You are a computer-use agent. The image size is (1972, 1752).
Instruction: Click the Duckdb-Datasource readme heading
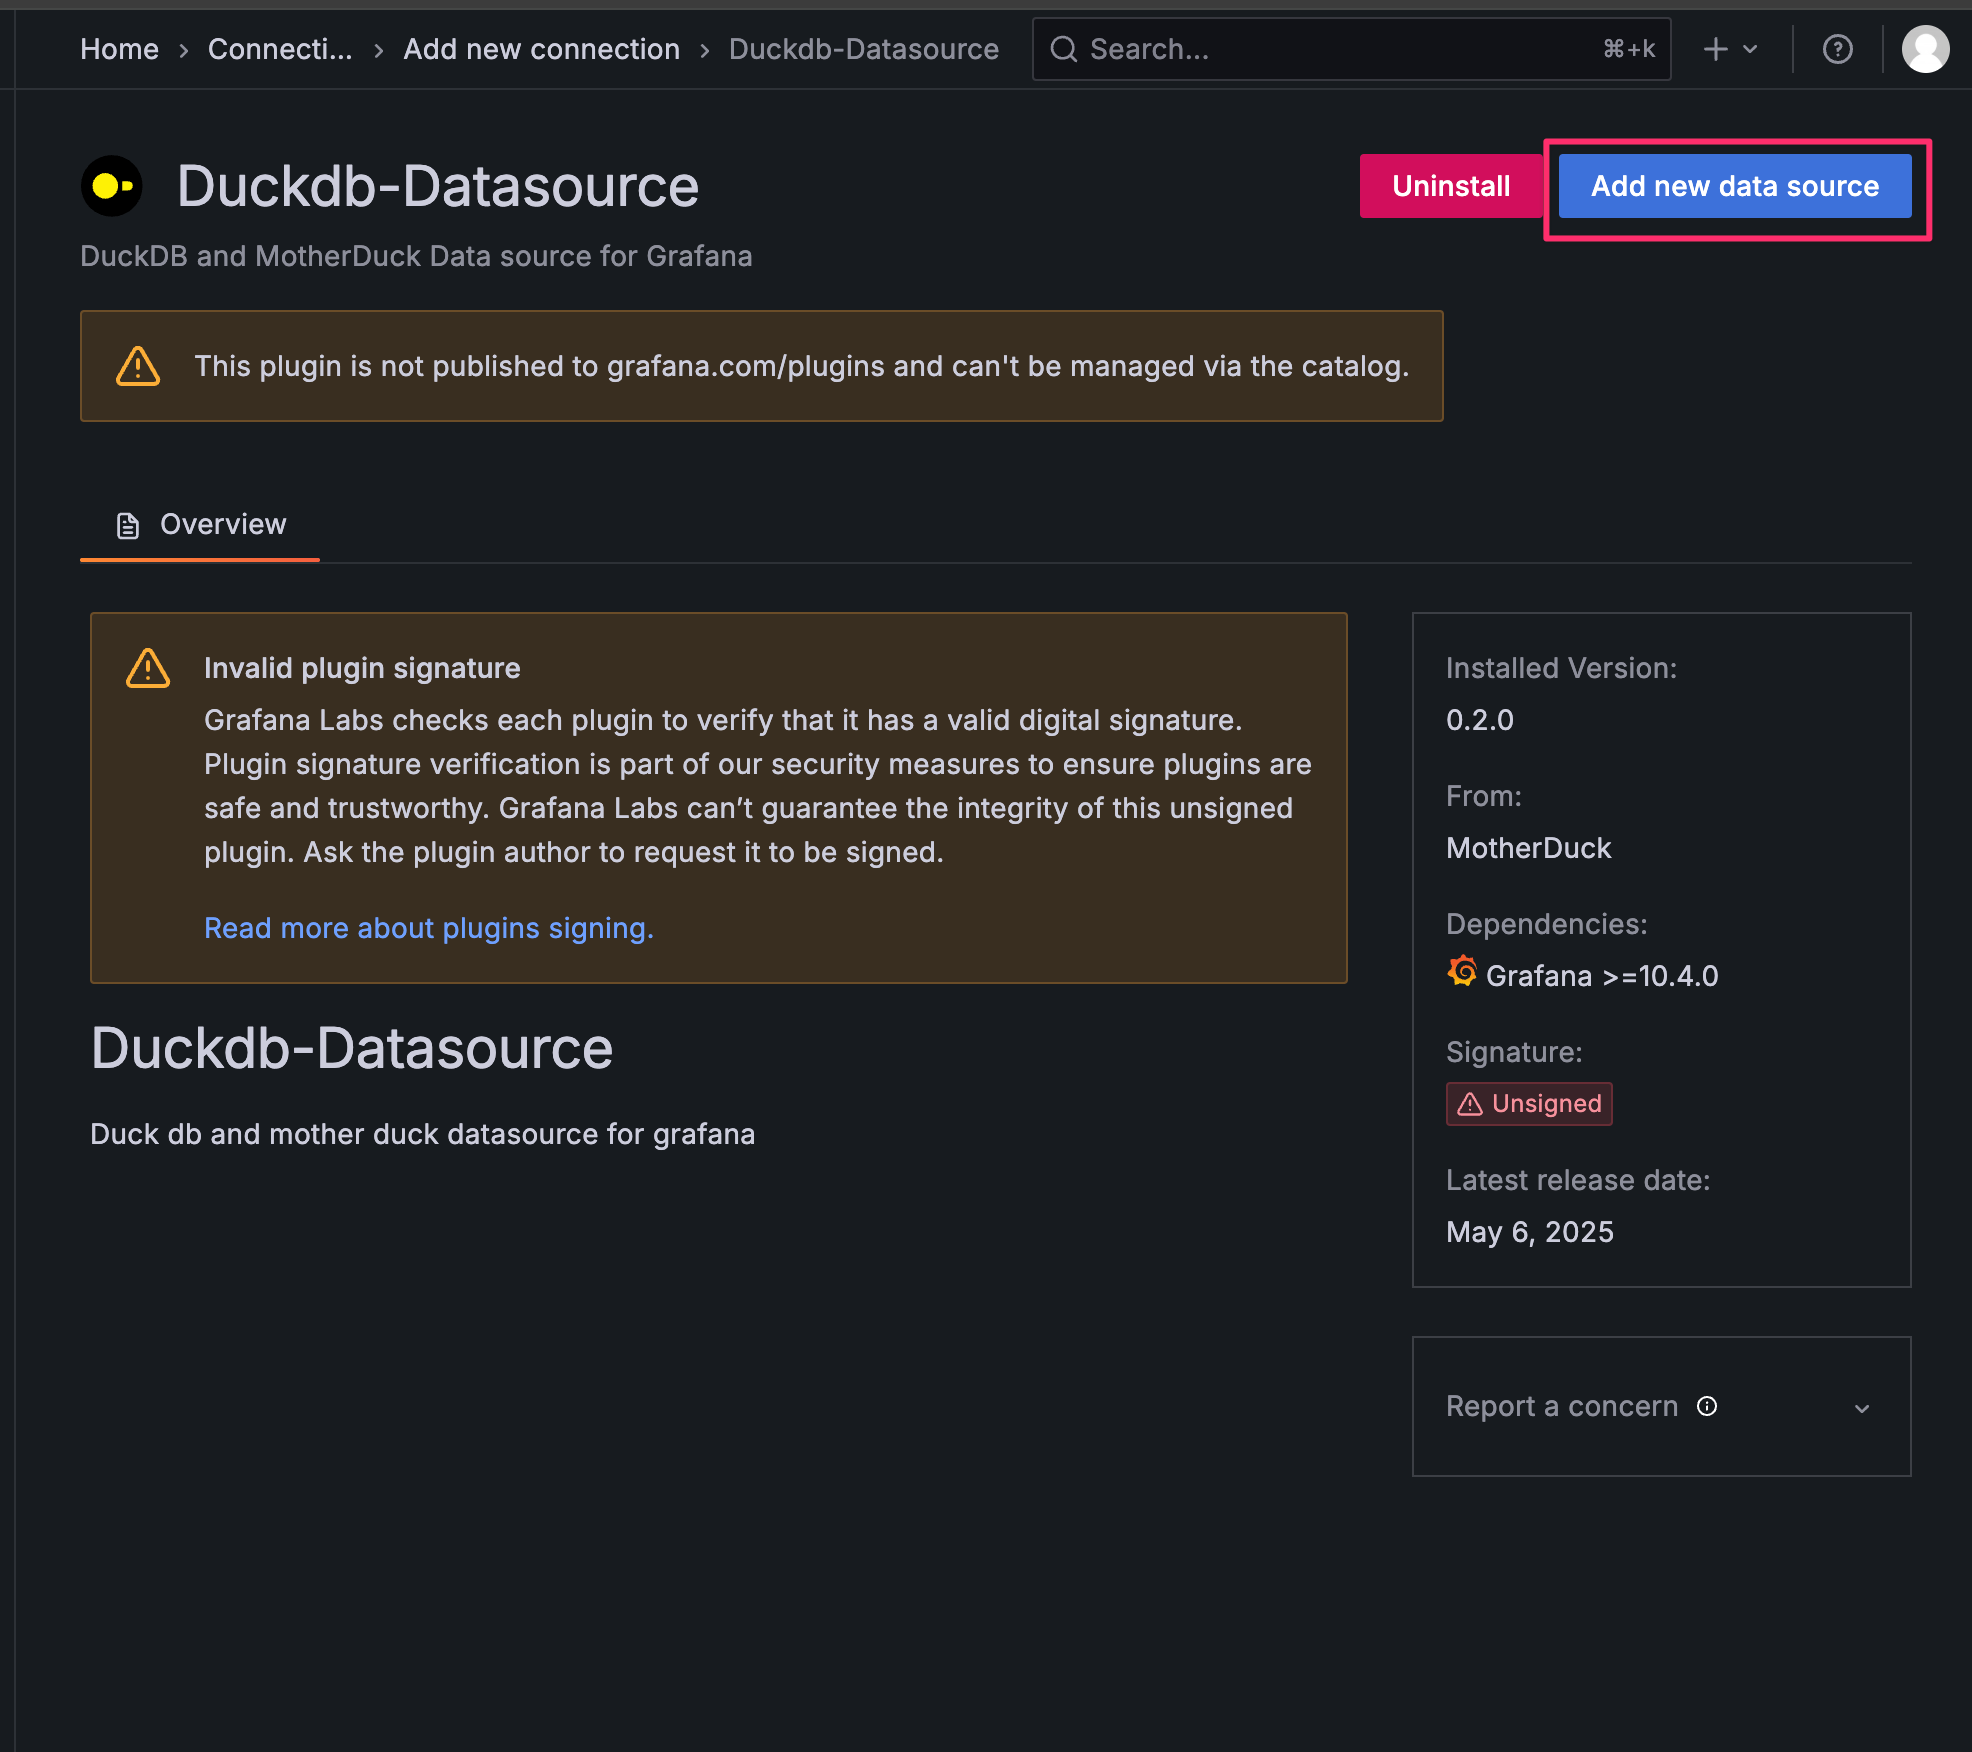351,1048
